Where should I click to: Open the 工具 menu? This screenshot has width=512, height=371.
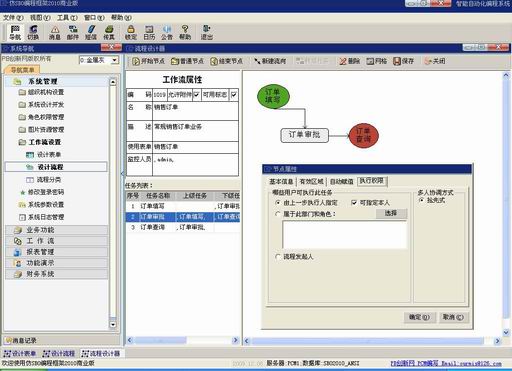tap(67, 17)
